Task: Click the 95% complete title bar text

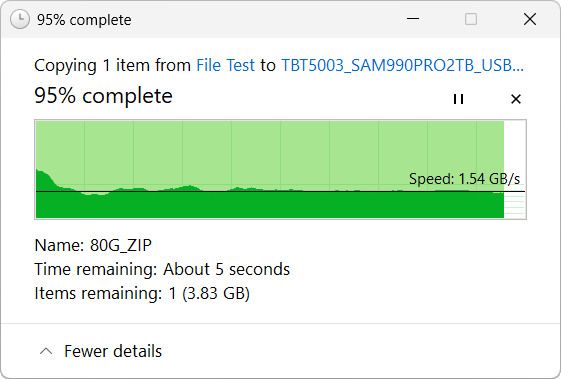Action: (x=84, y=20)
